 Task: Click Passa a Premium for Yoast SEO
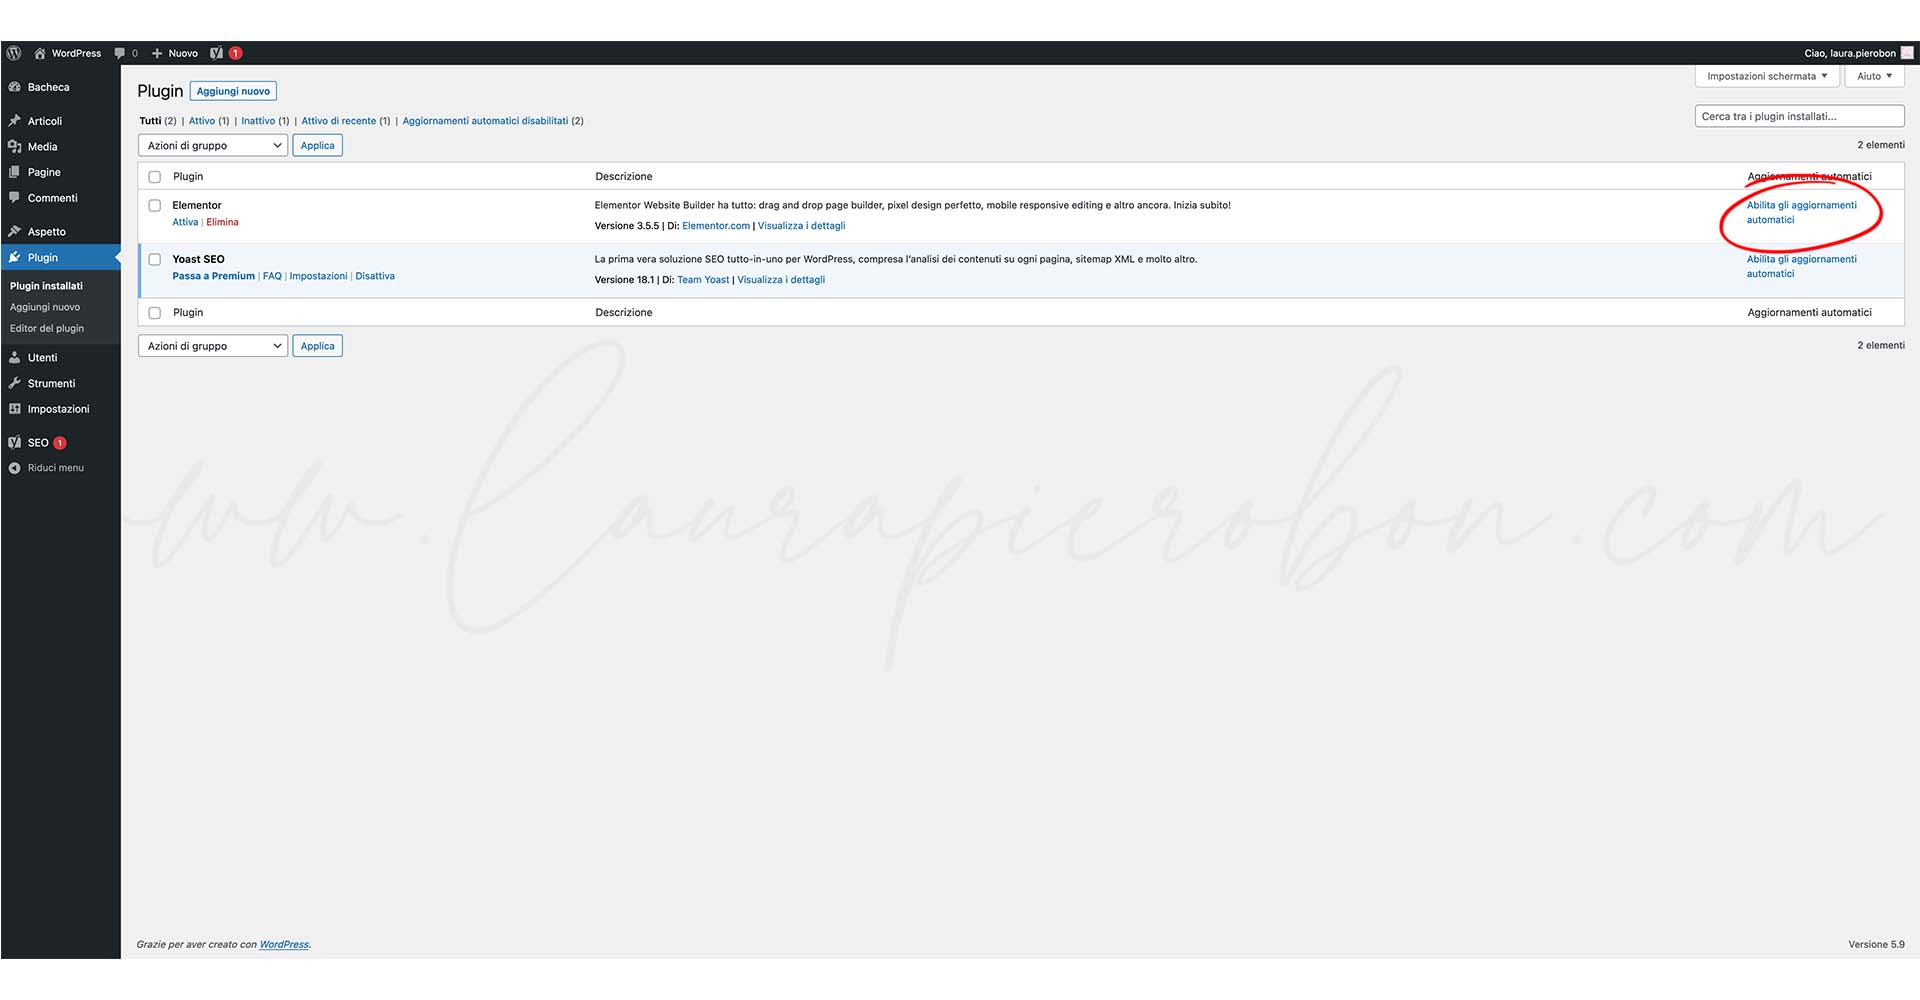[x=213, y=276]
